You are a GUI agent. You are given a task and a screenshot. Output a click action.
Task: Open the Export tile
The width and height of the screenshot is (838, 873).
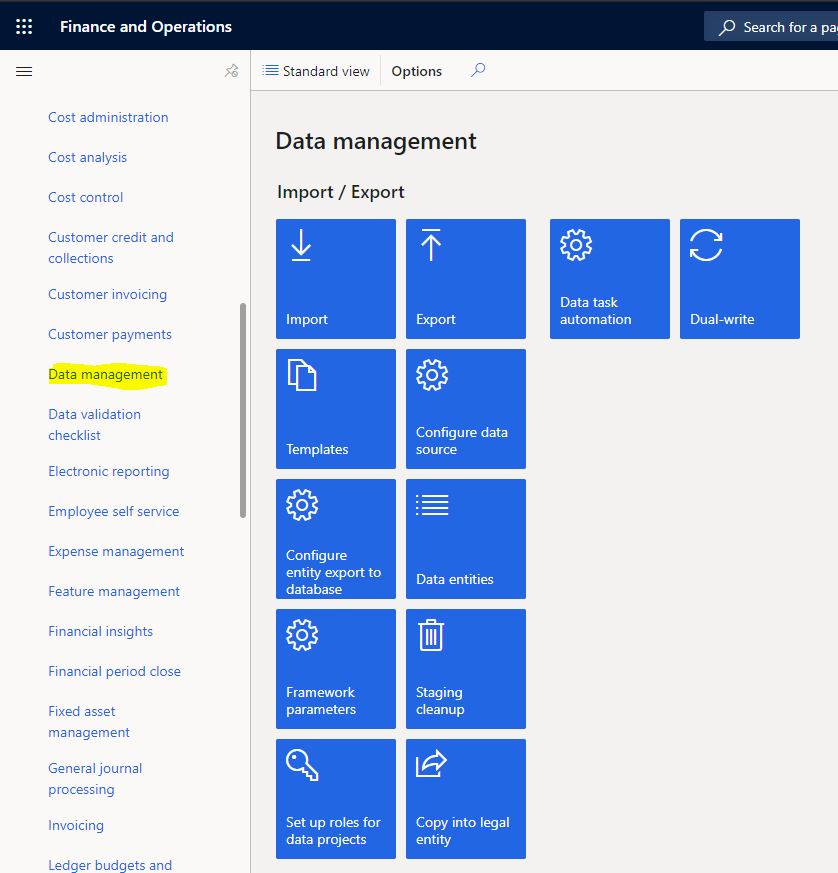(x=465, y=278)
